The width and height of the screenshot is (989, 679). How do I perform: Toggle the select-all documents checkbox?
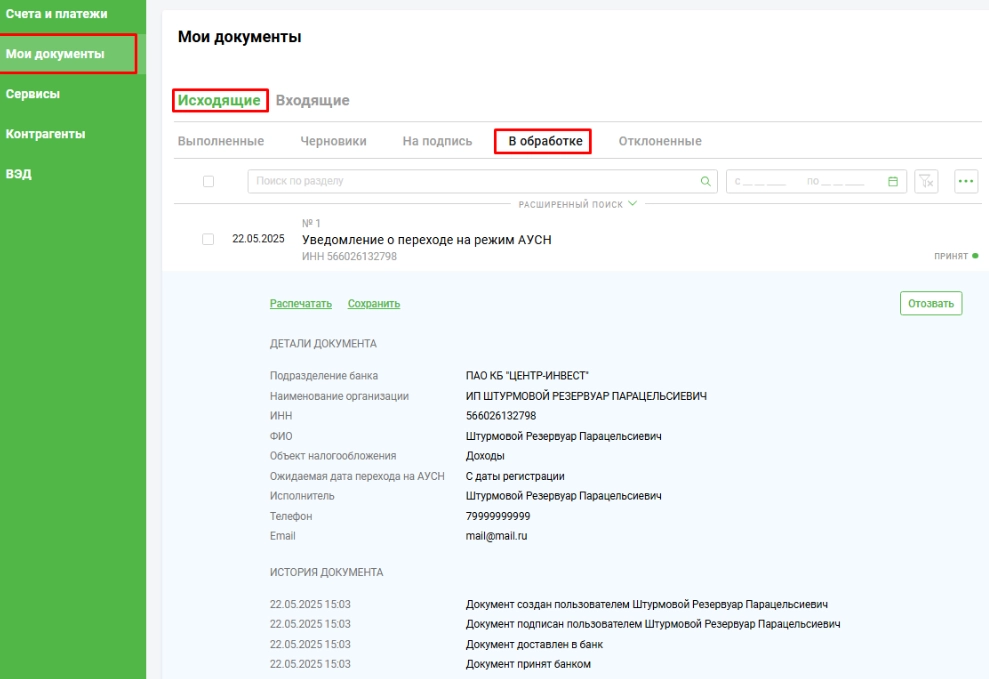pos(208,182)
